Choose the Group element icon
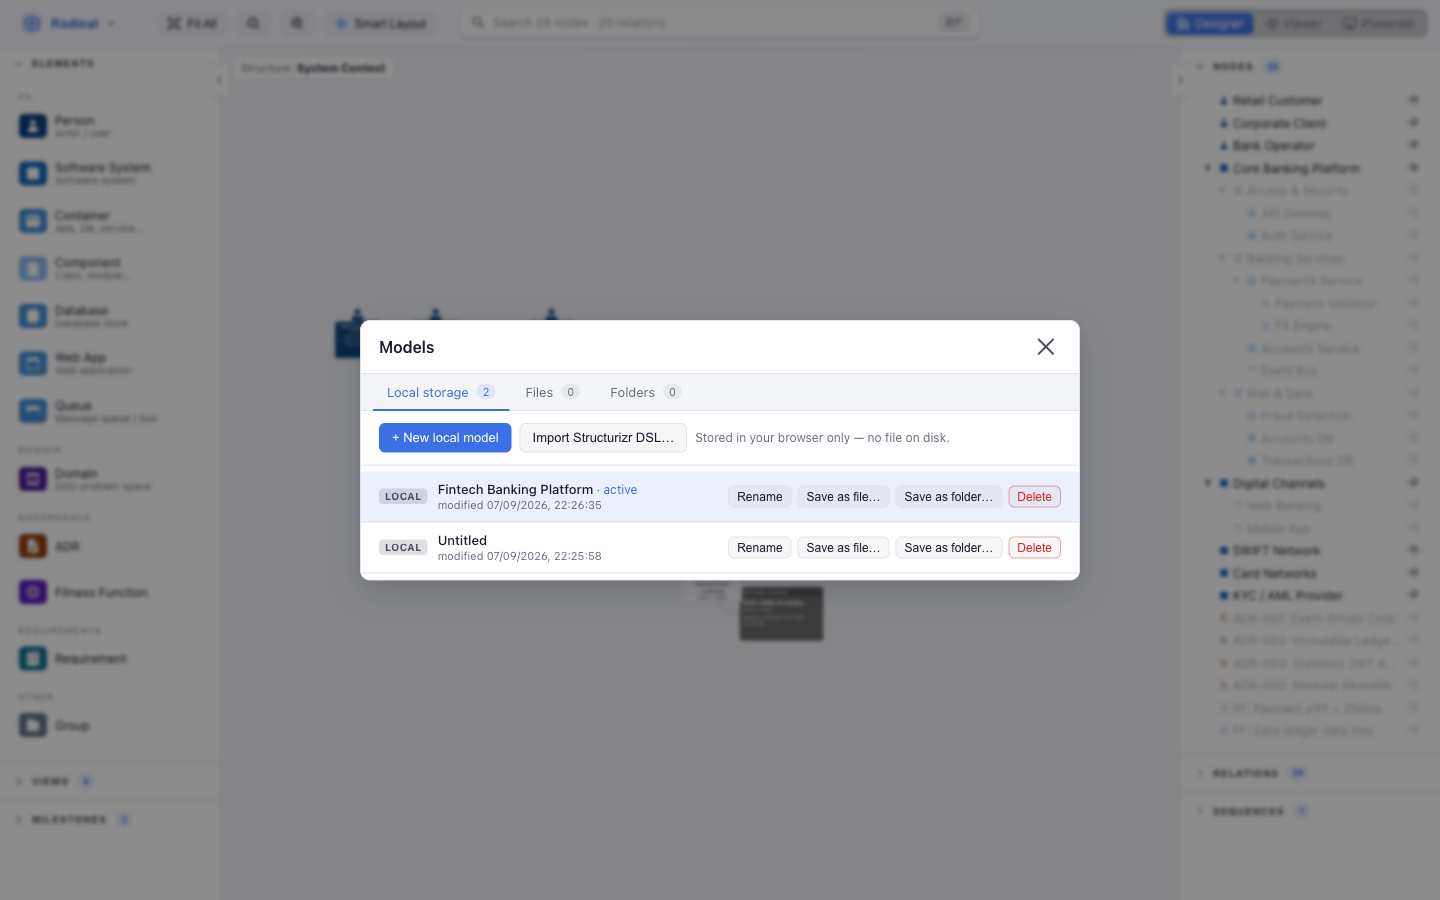 pyautogui.click(x=33, y=725)
